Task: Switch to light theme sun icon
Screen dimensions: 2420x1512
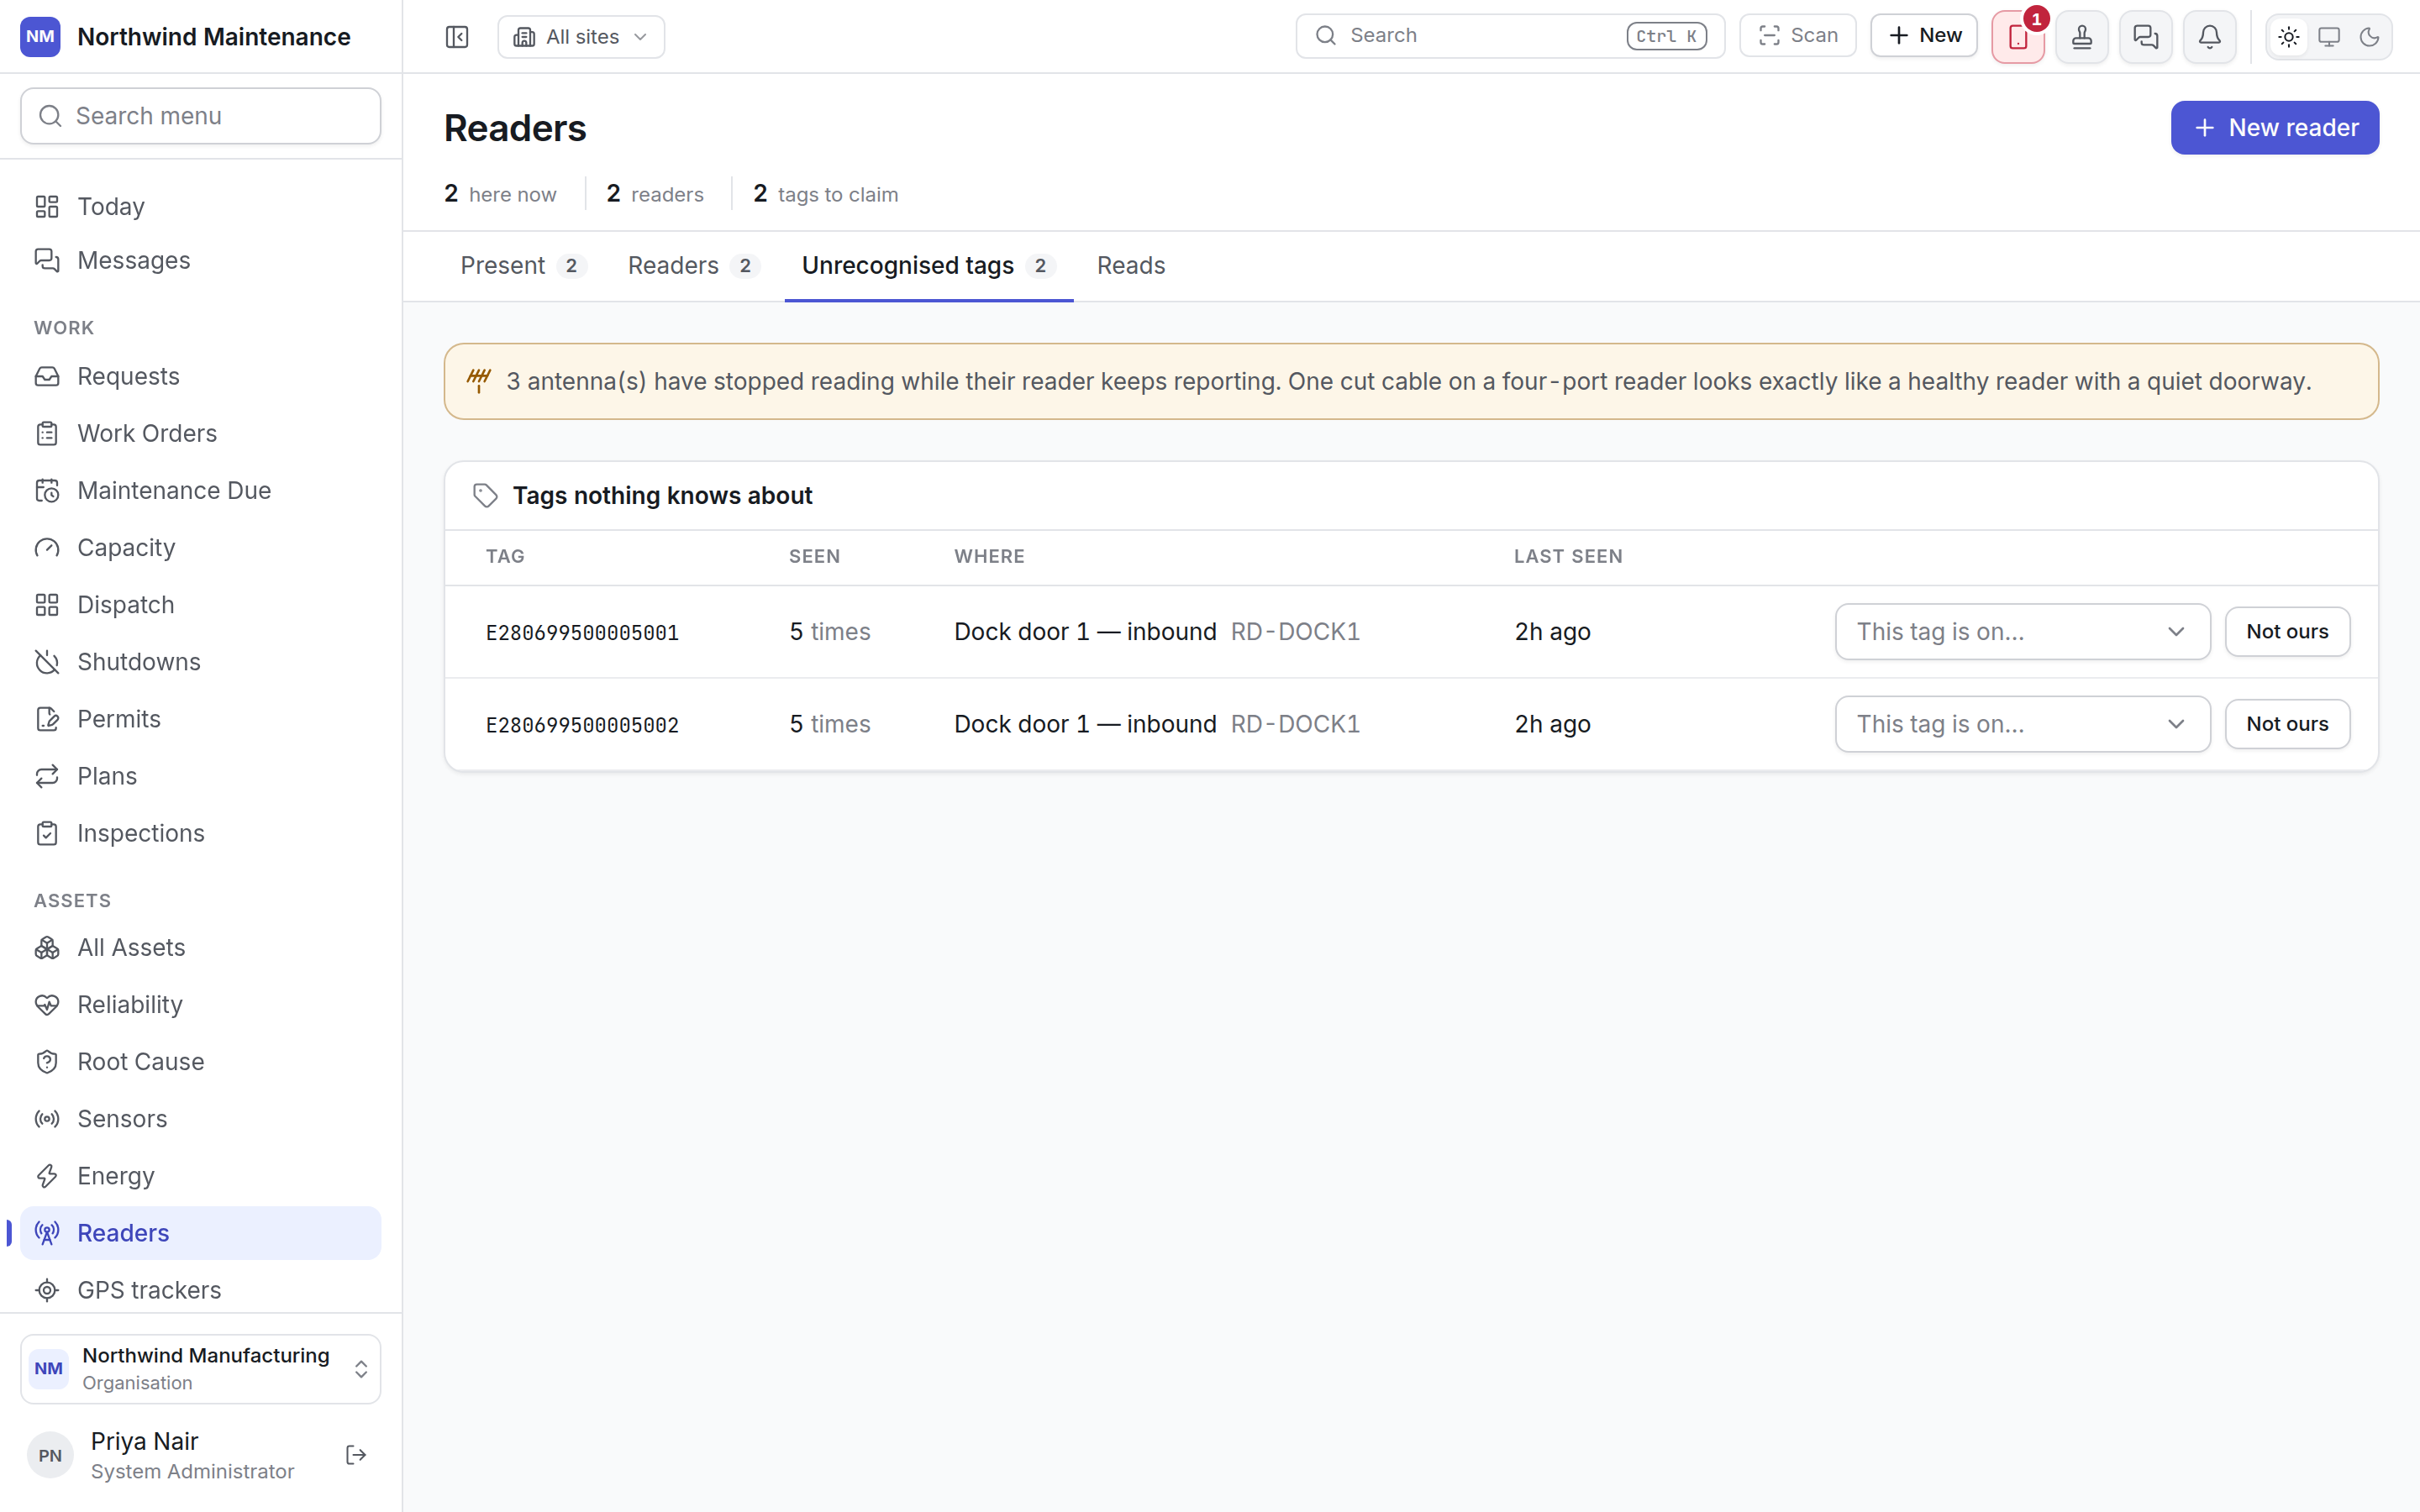Action: click(x=2289, y=37)
